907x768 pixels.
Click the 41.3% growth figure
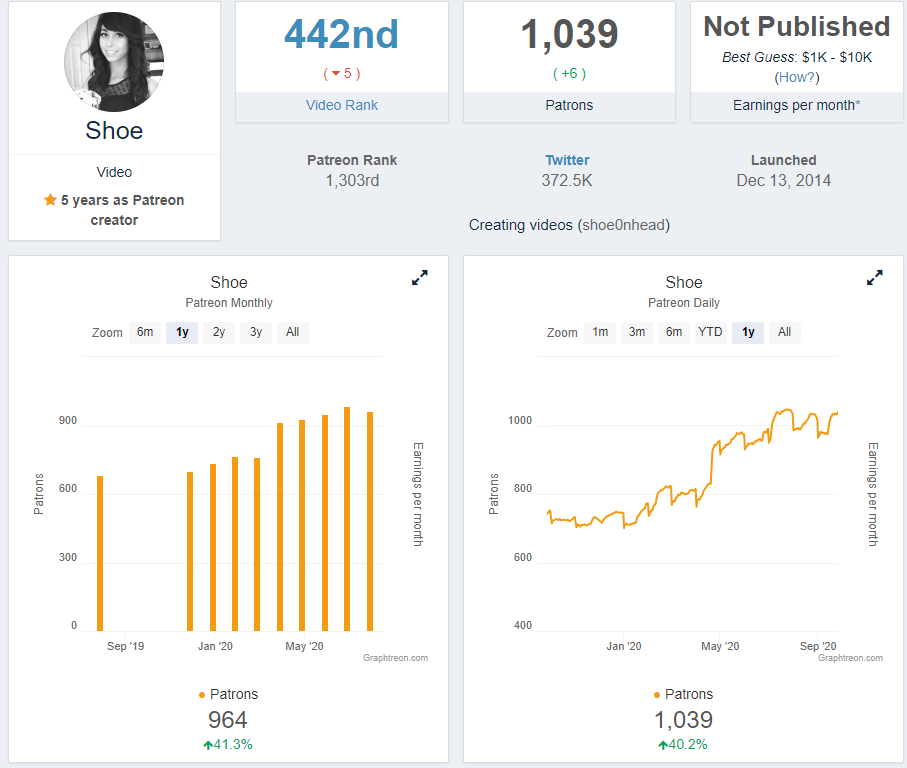(x=233, y=745)
